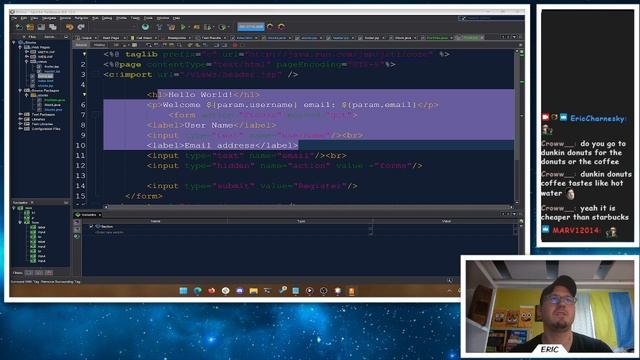
Task: Expand the Test Packages node
Action: tap(20, 115)
